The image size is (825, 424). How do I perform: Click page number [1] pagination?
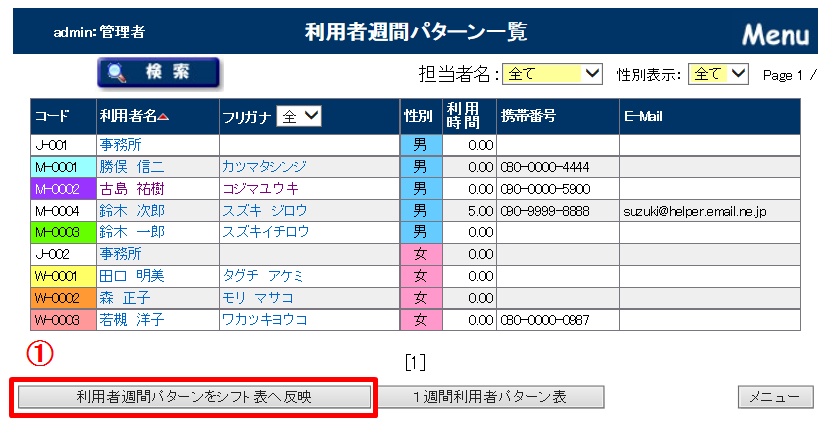pos(415,362)
